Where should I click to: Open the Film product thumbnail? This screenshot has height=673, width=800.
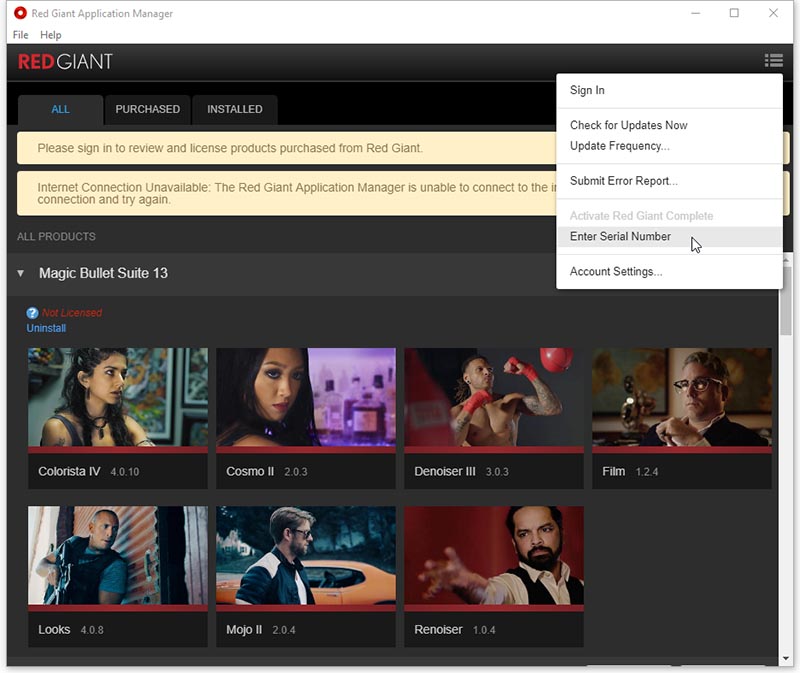[682, 397]
